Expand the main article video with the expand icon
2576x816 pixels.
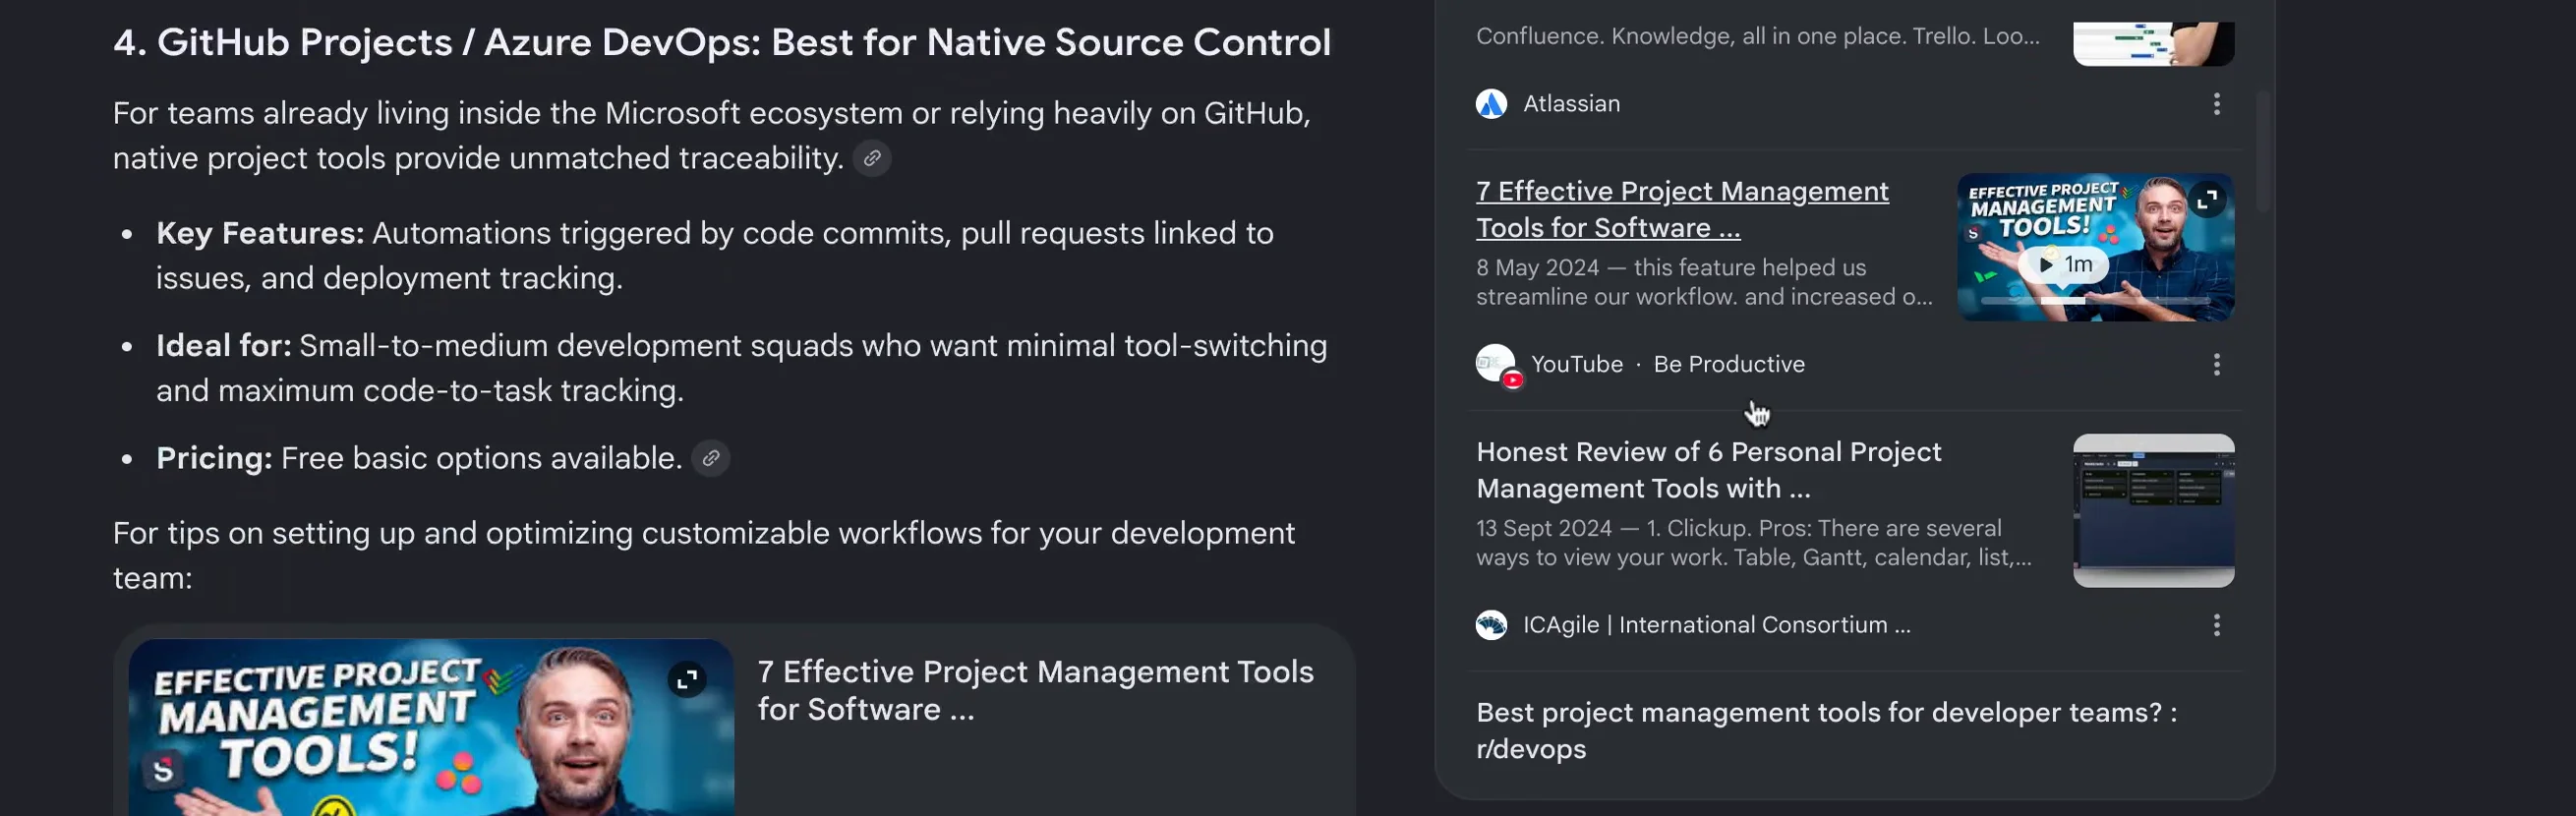[x=687, y=680]
